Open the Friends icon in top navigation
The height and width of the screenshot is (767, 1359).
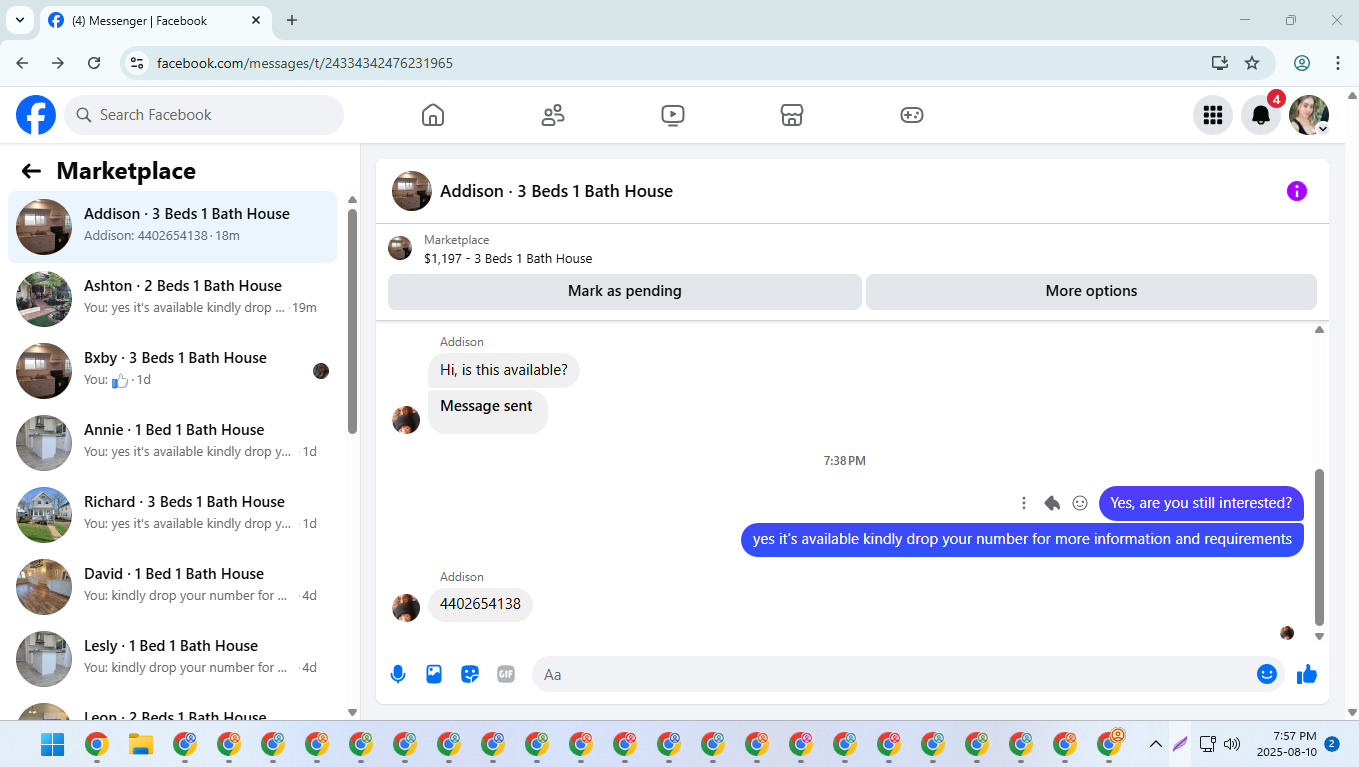[553, 115]
